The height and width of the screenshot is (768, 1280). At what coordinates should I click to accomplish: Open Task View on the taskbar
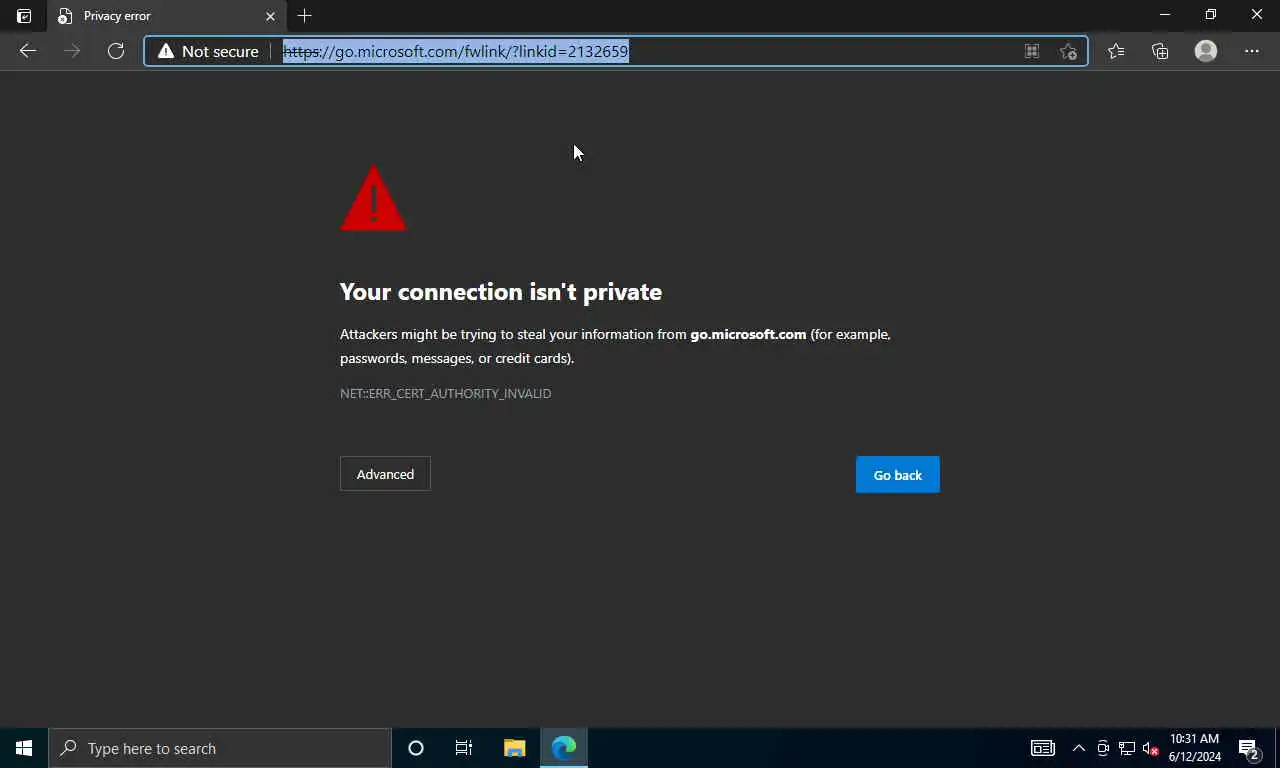point(464,748)
